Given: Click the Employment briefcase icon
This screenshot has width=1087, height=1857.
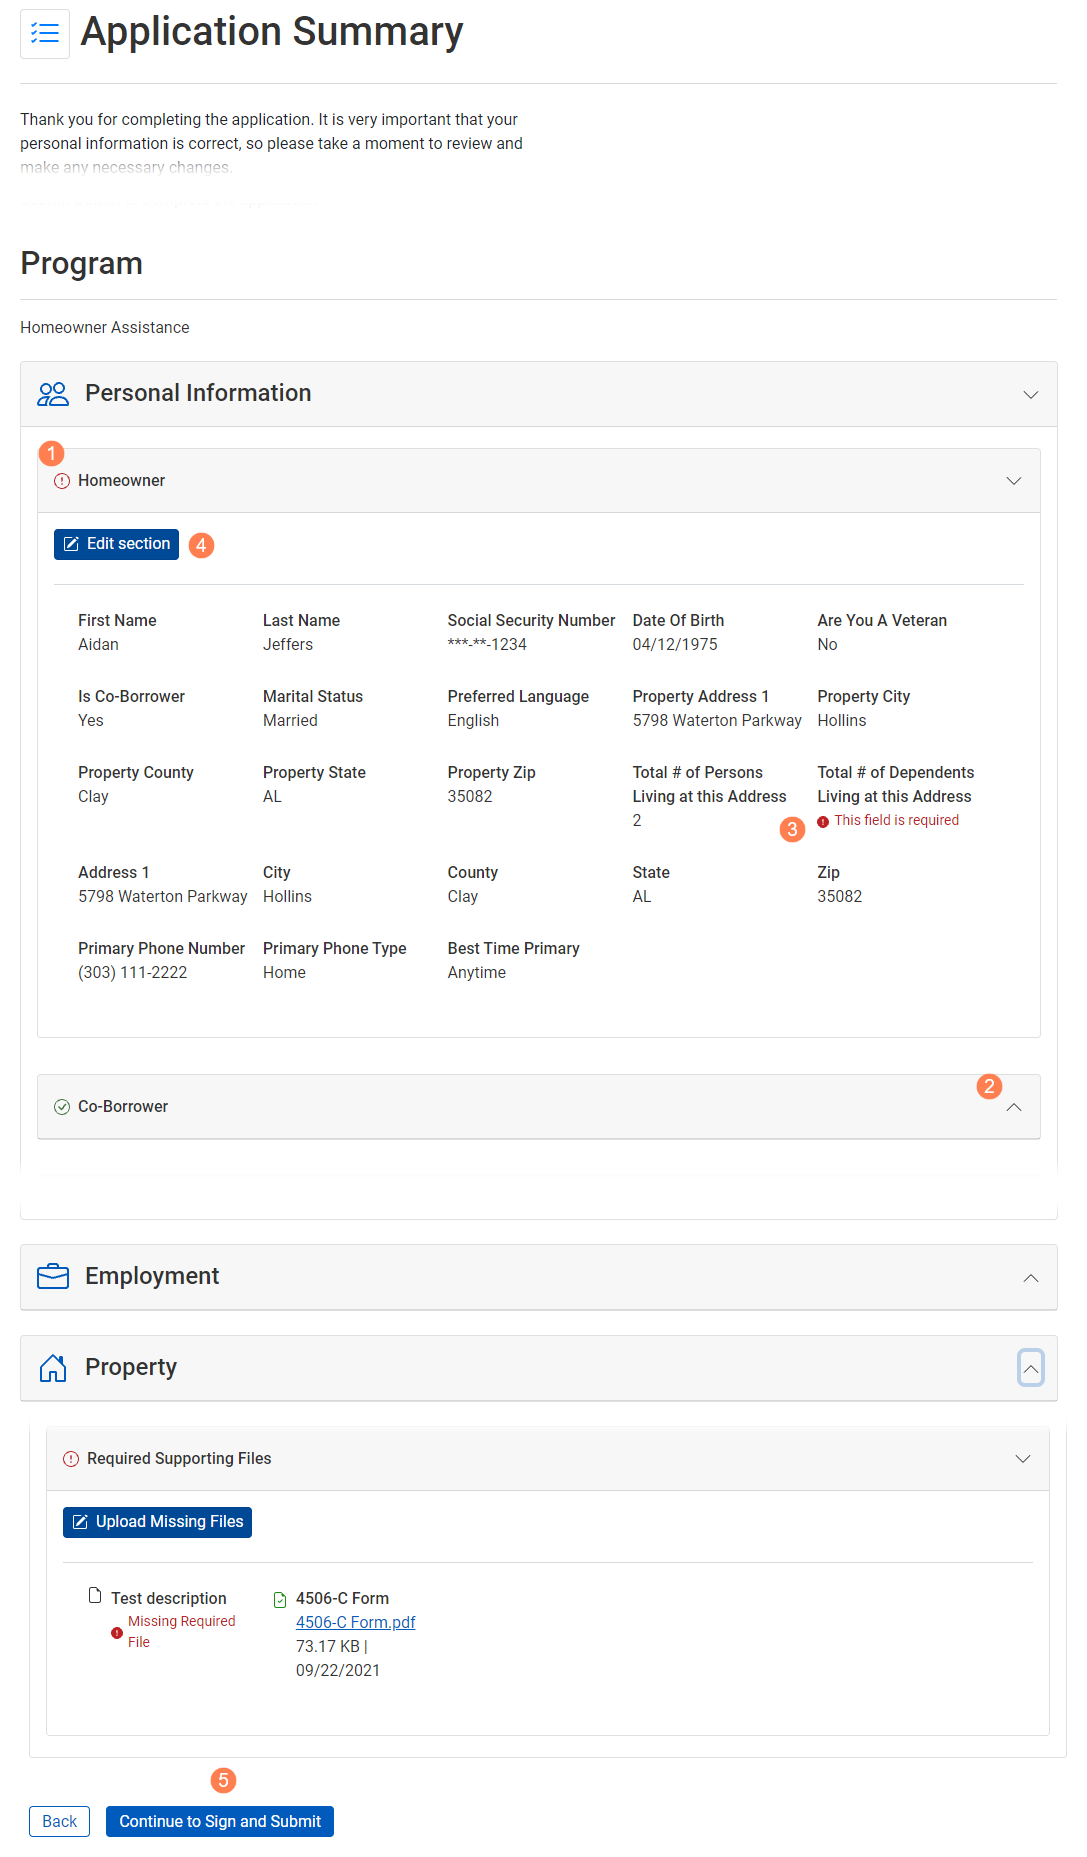Looking at the screenshot, I should pyautogui.click(x=53, y=1277).
